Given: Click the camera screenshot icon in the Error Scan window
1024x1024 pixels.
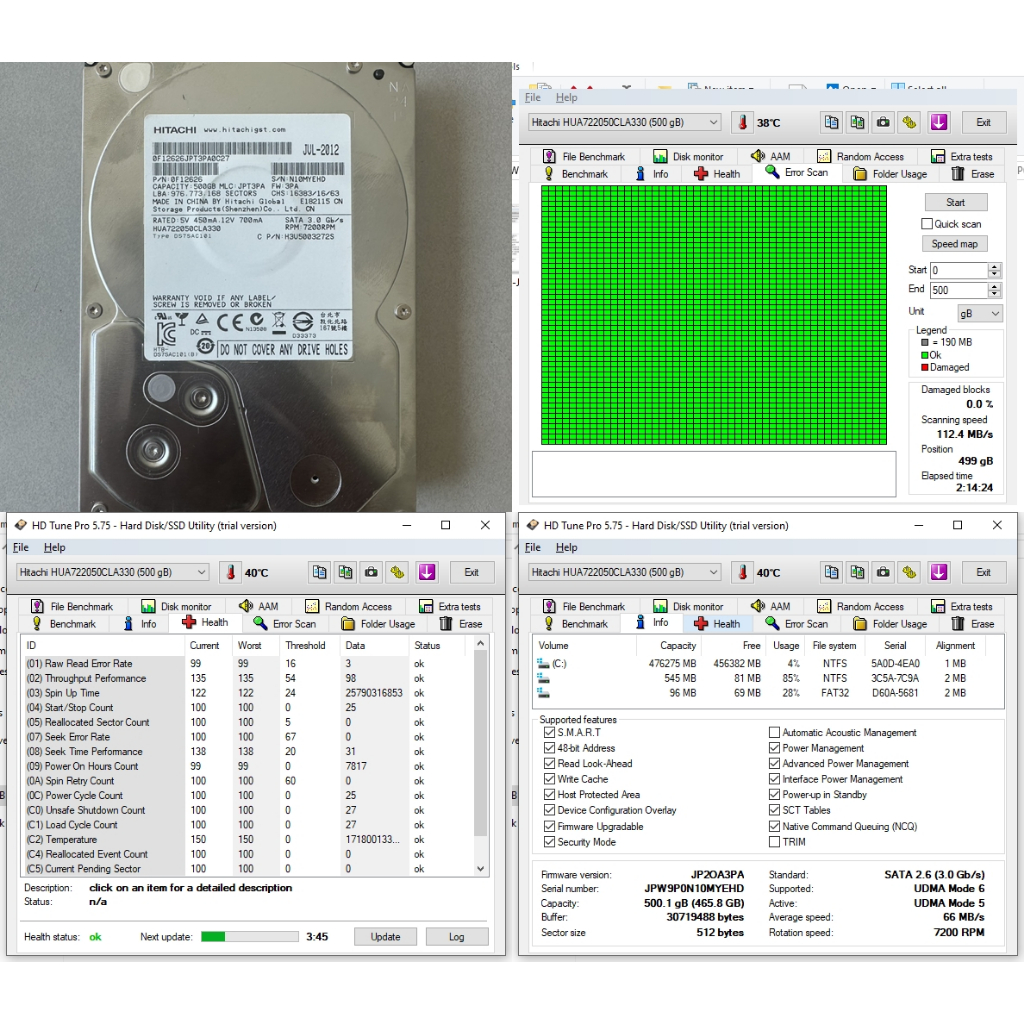Looking at the screenshot, I should pos(883,122).
